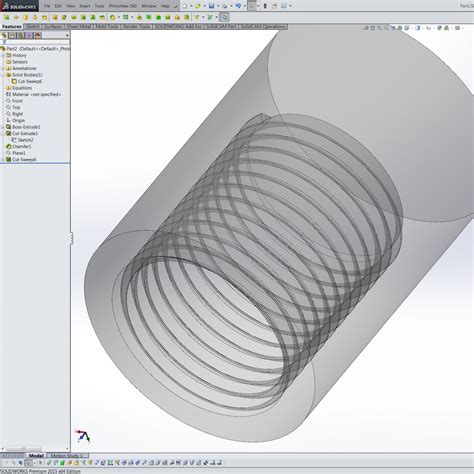
Task: Select the Part2 root node in tree
Action: 35,49
